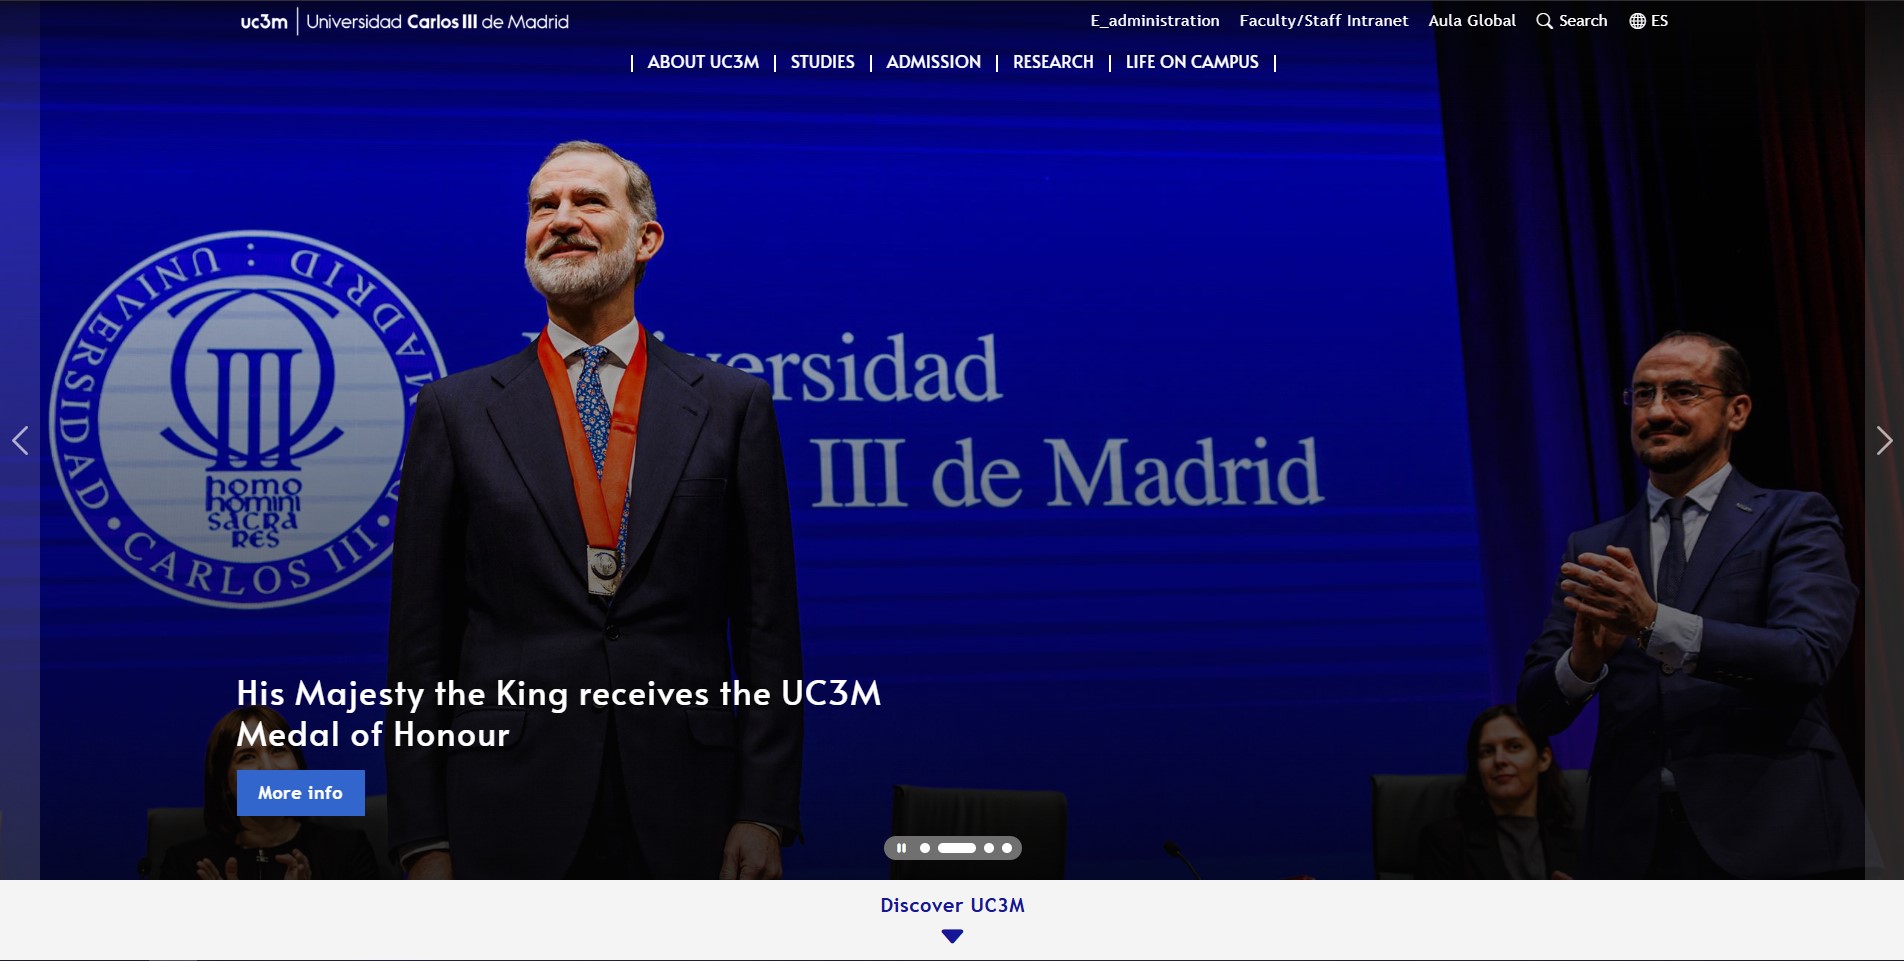Screen dimensions: 1904x961
Task: Click the More info button
Action: pos(301,793)
